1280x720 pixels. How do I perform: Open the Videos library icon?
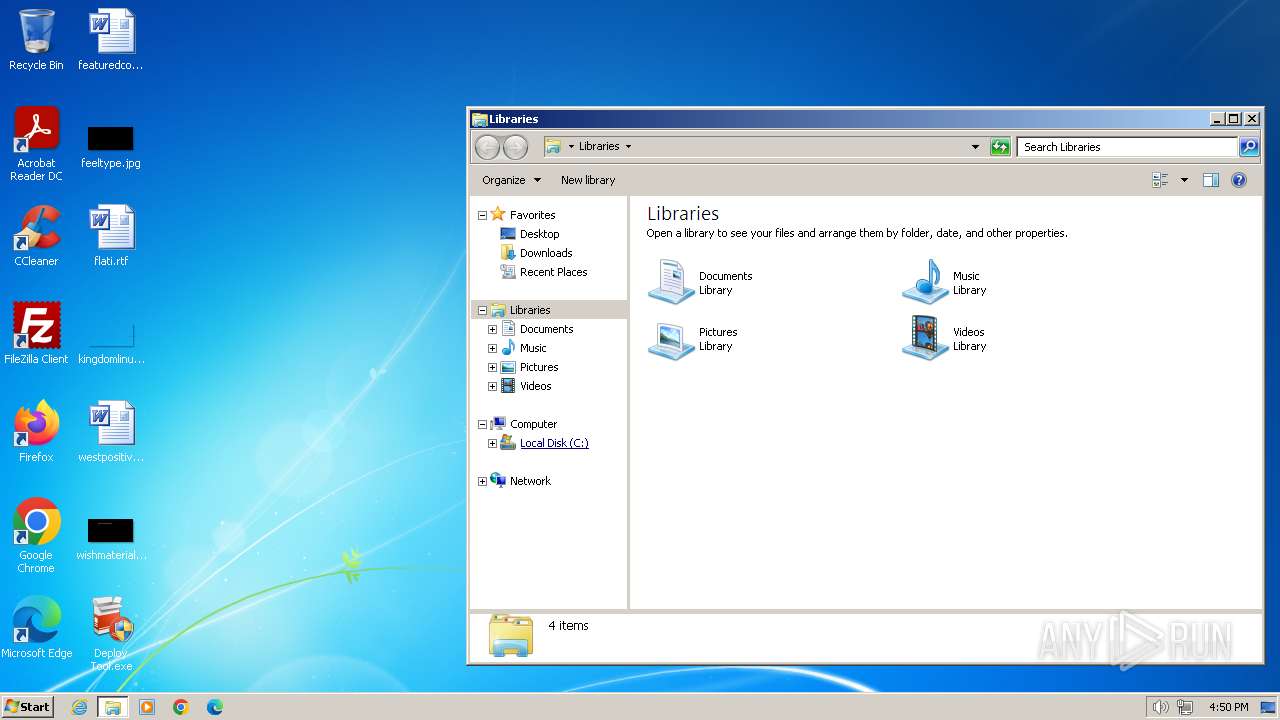click(x=925, y=339)
